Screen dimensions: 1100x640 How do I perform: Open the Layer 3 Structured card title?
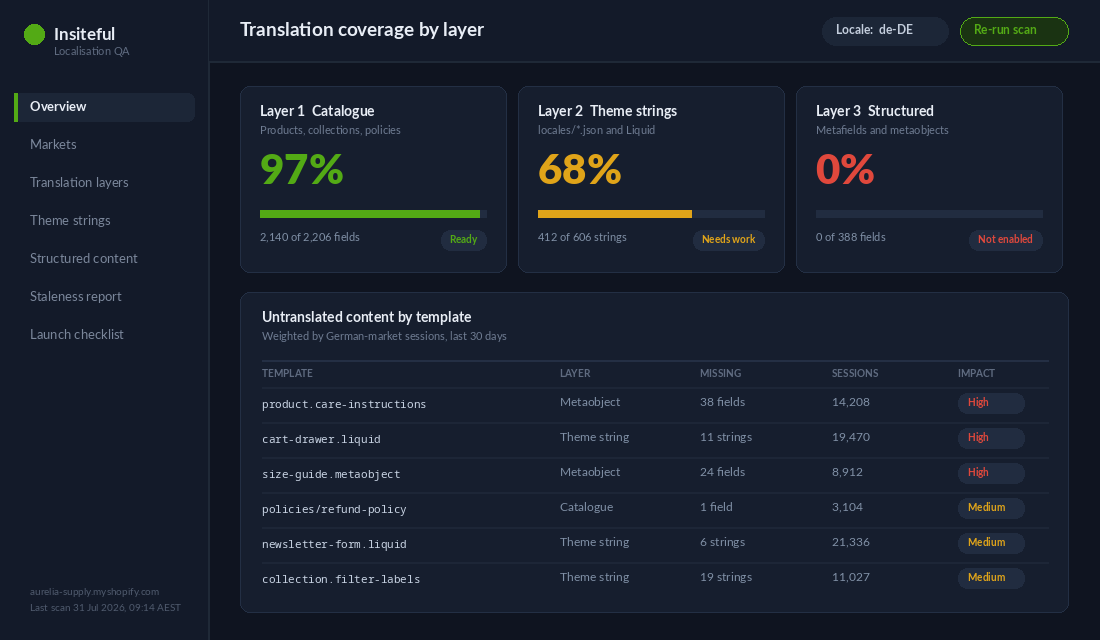(875, 111)
